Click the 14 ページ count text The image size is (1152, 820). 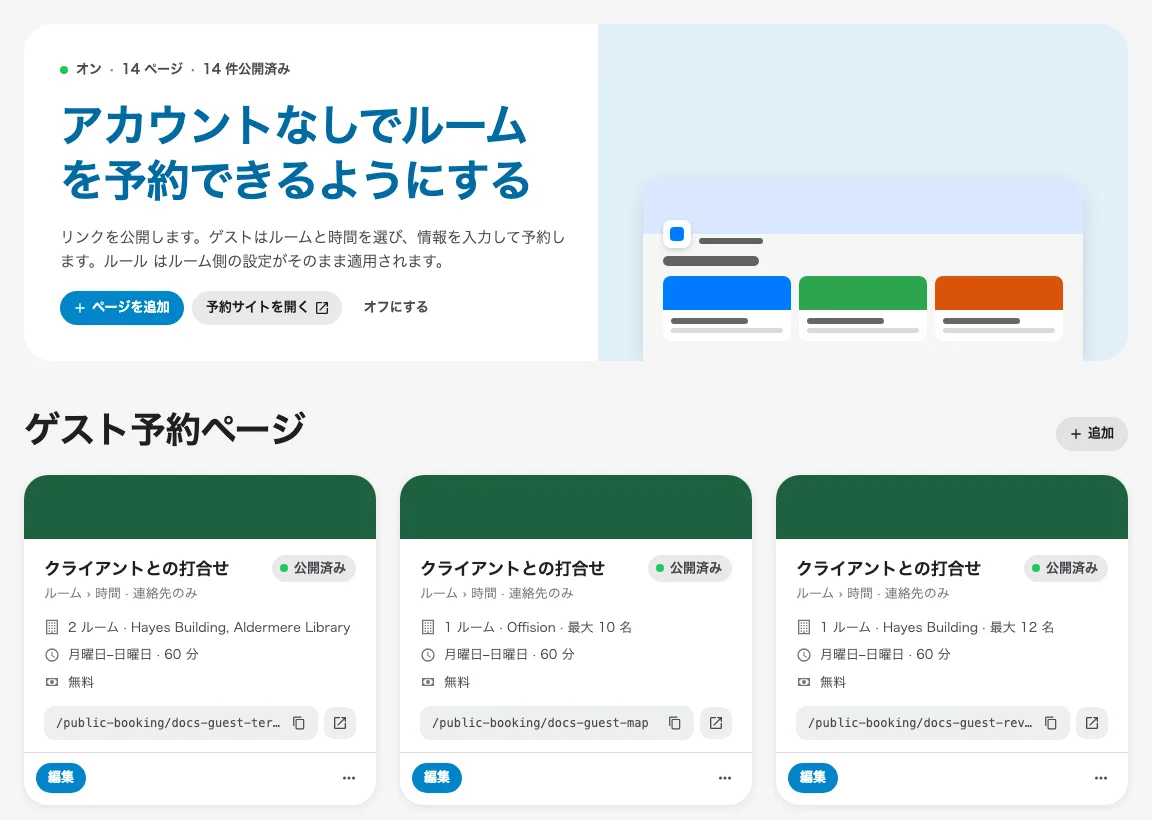tap(152, 69)
